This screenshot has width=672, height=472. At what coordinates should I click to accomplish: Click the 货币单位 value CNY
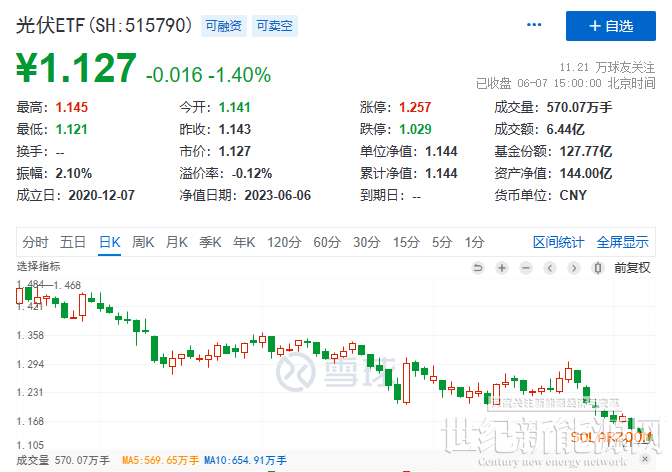(573, 195)
